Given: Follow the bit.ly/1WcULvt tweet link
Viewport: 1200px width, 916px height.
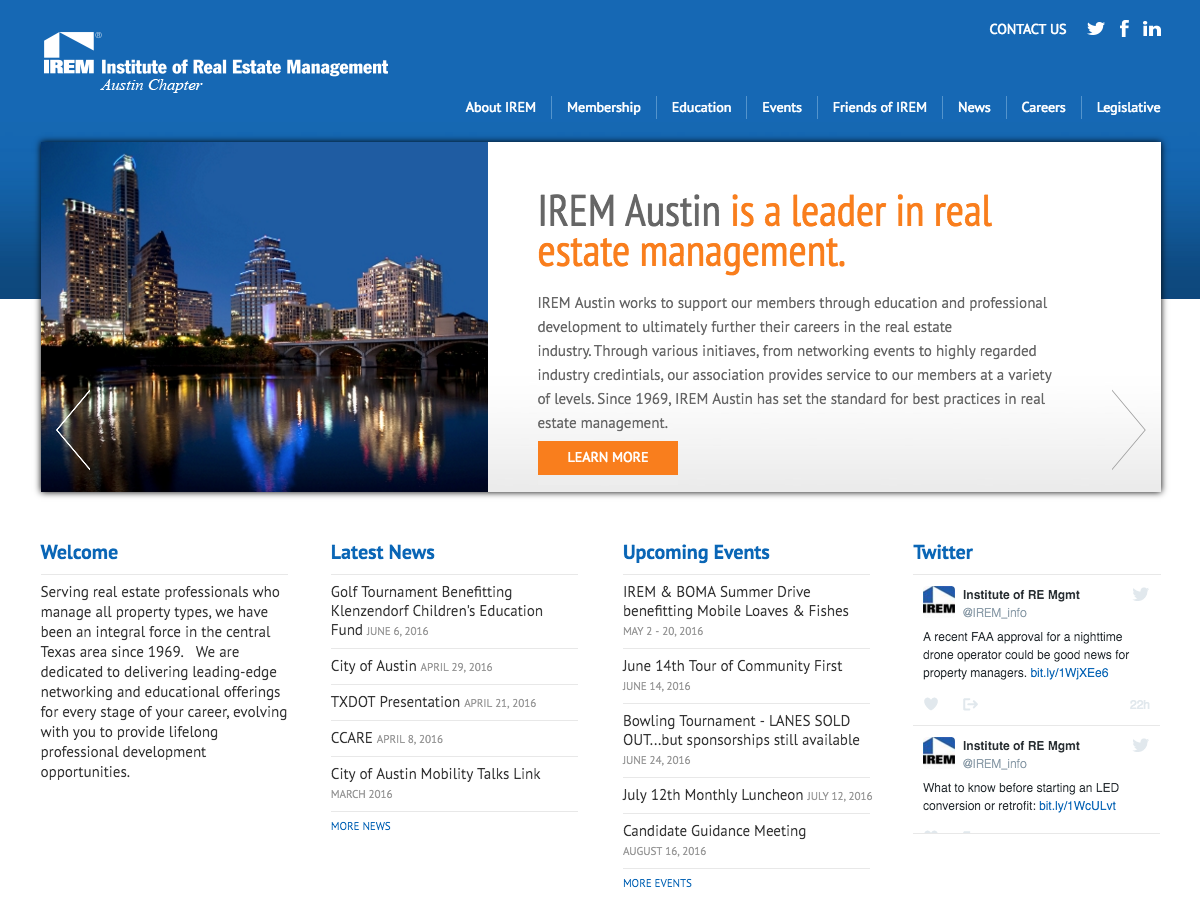Looking at the screenshot, I should (1077, 806).
